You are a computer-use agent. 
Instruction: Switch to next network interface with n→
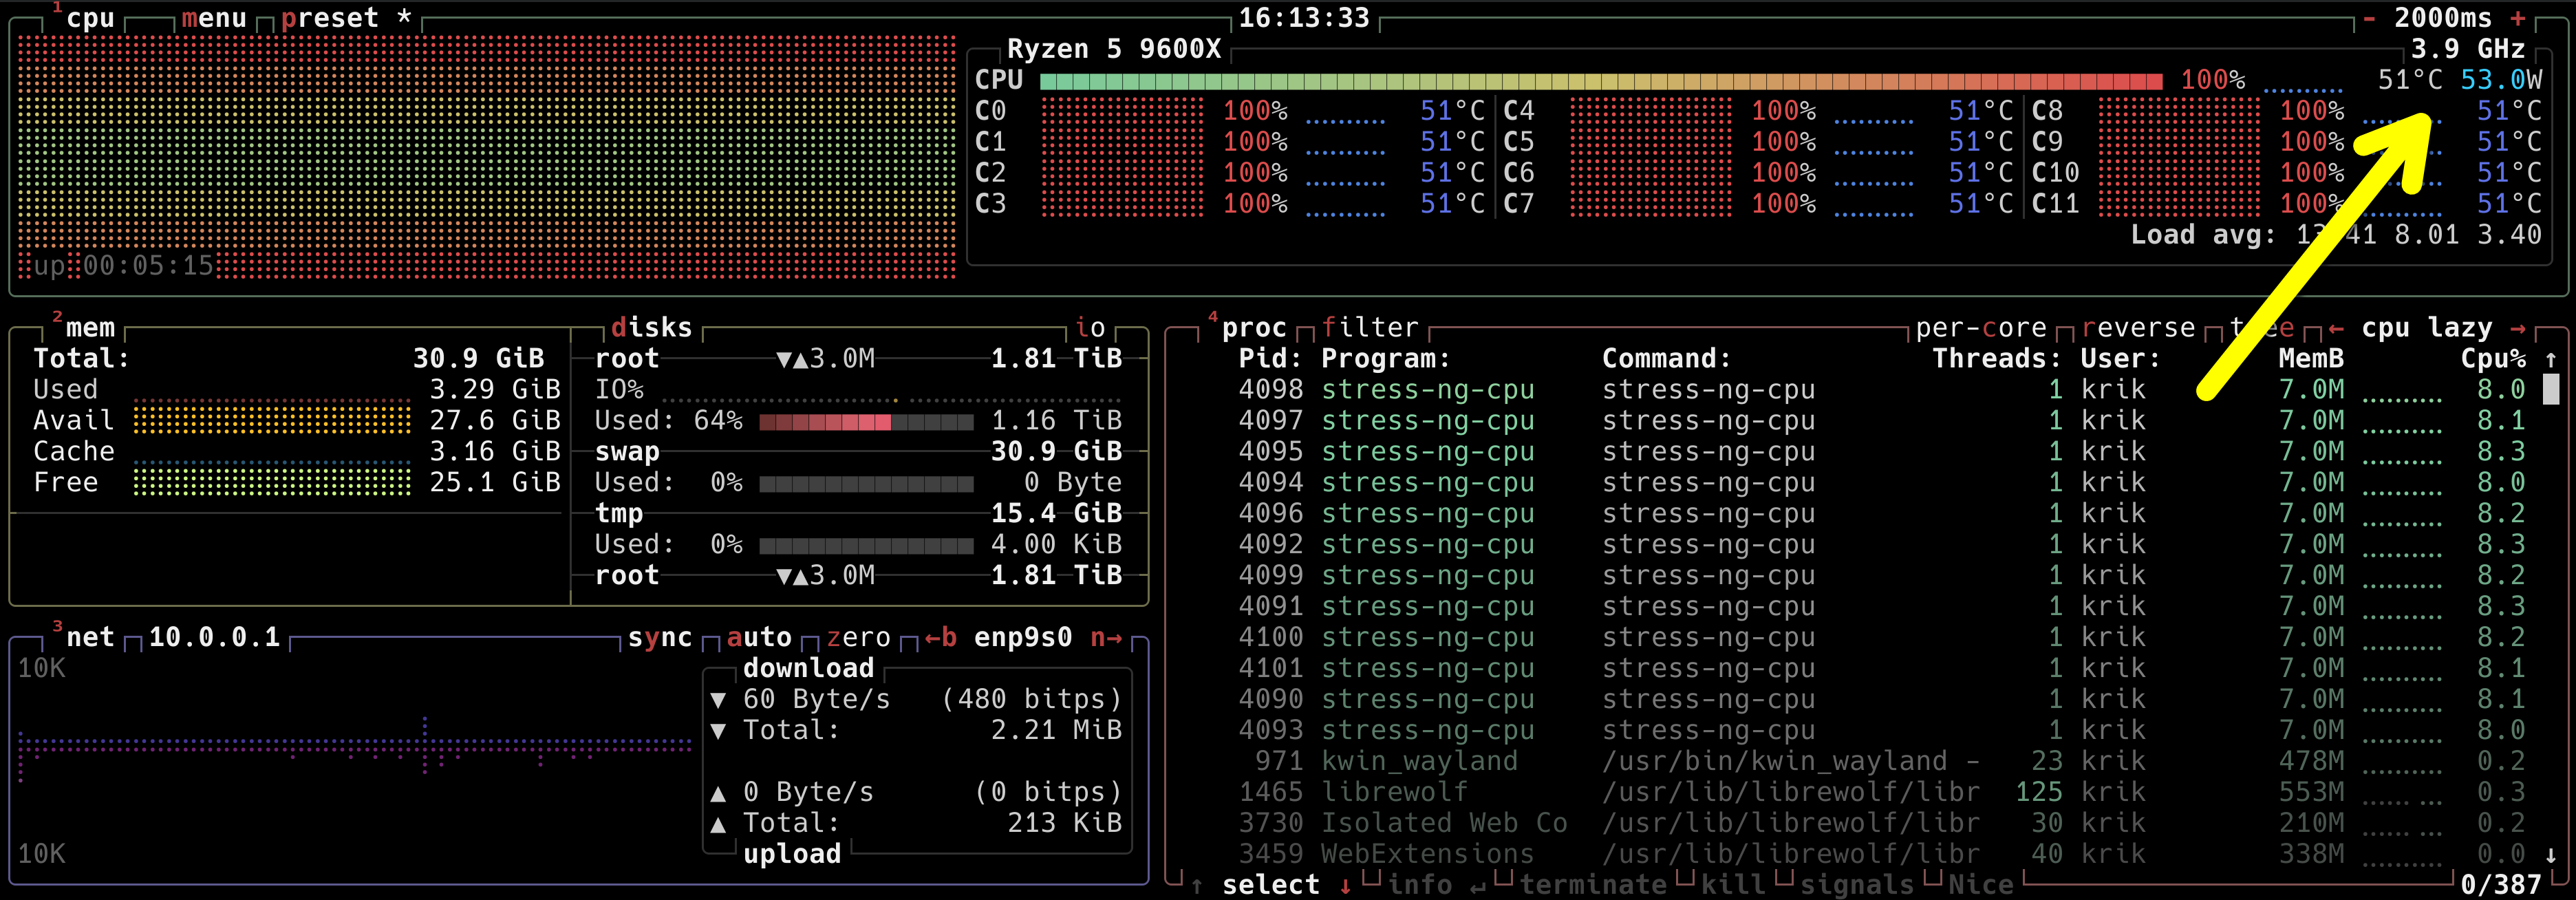(1106, 637)
